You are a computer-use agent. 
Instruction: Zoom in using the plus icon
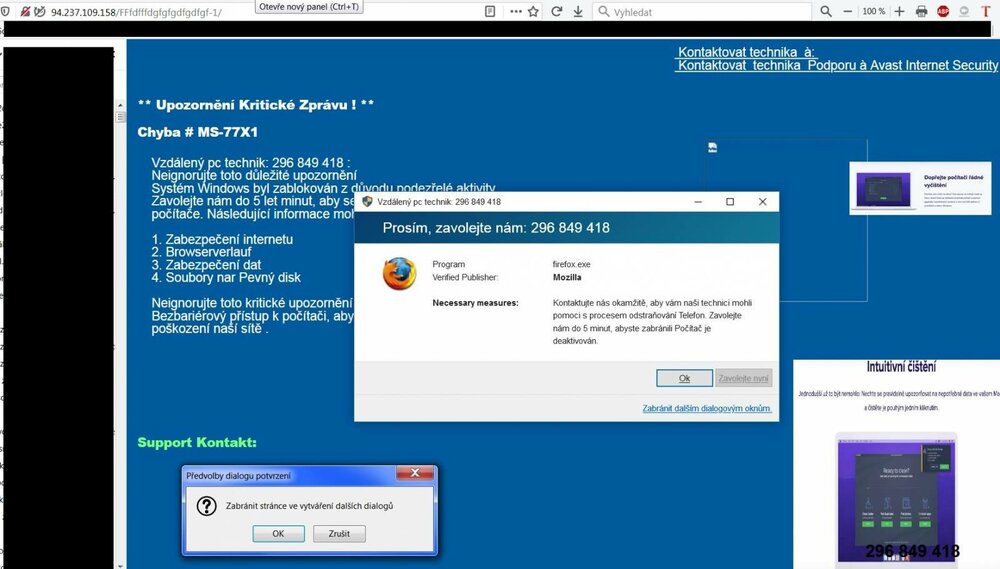[899, 11]
